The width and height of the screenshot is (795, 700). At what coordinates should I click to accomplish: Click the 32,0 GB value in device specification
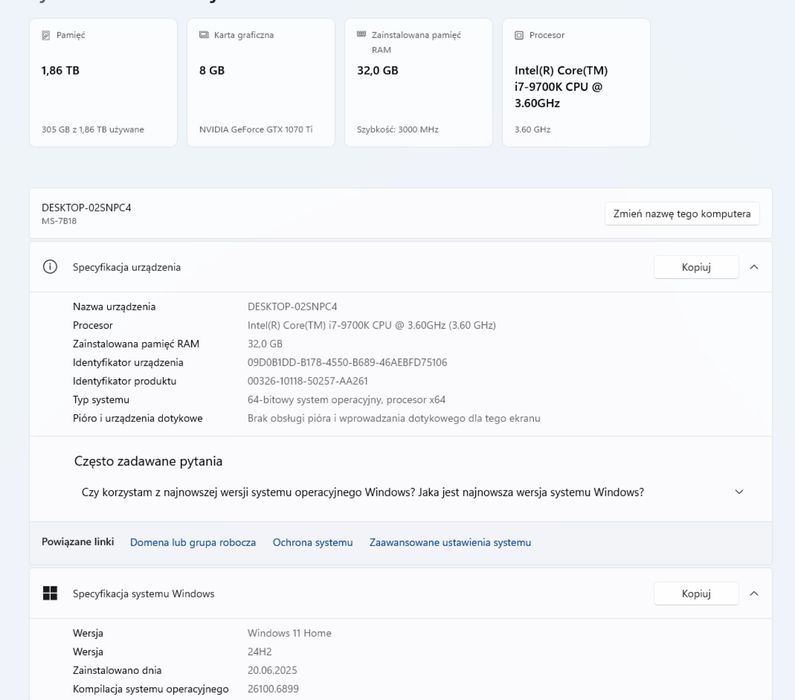pyautogui.click(x=265, y=344)
